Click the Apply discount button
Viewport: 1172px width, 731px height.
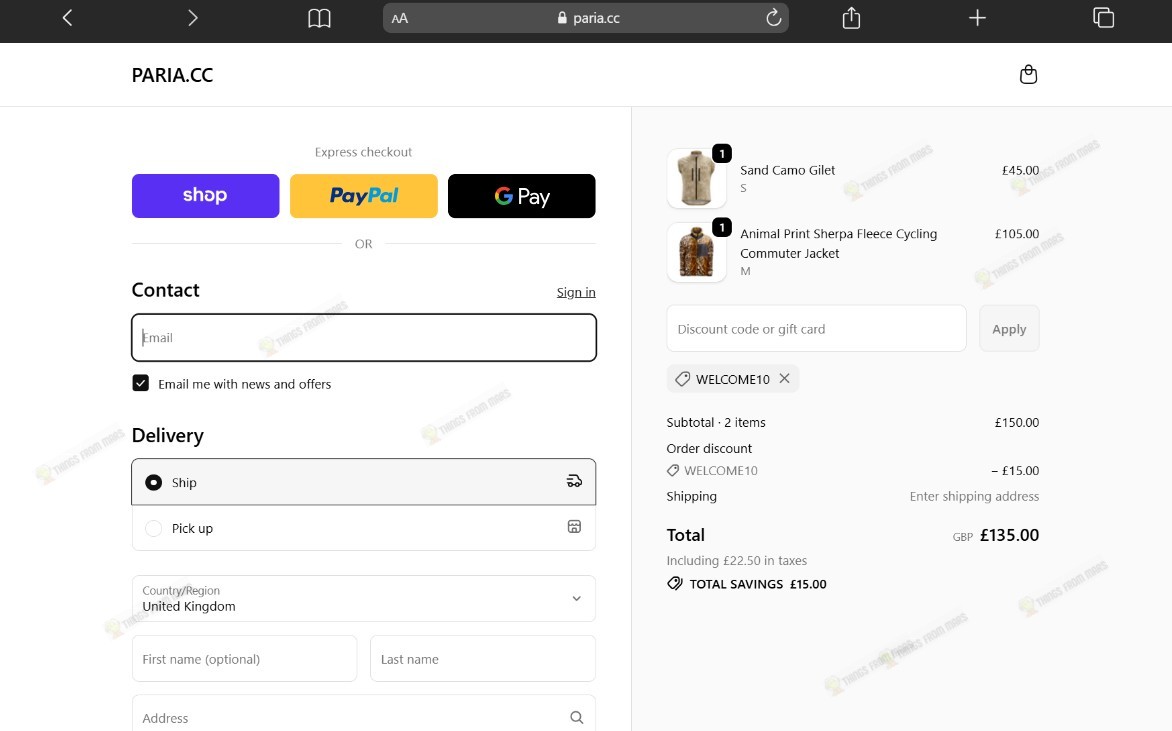pyautogui.click(x=1009, y=329)
